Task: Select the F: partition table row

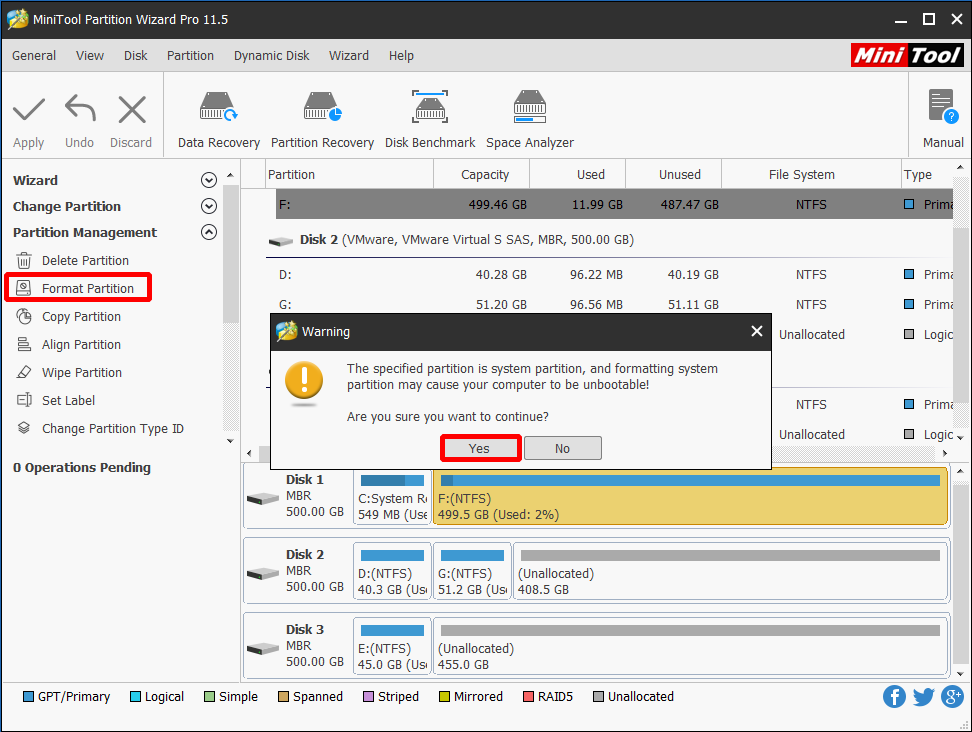Action: click(x=614, y=205)
